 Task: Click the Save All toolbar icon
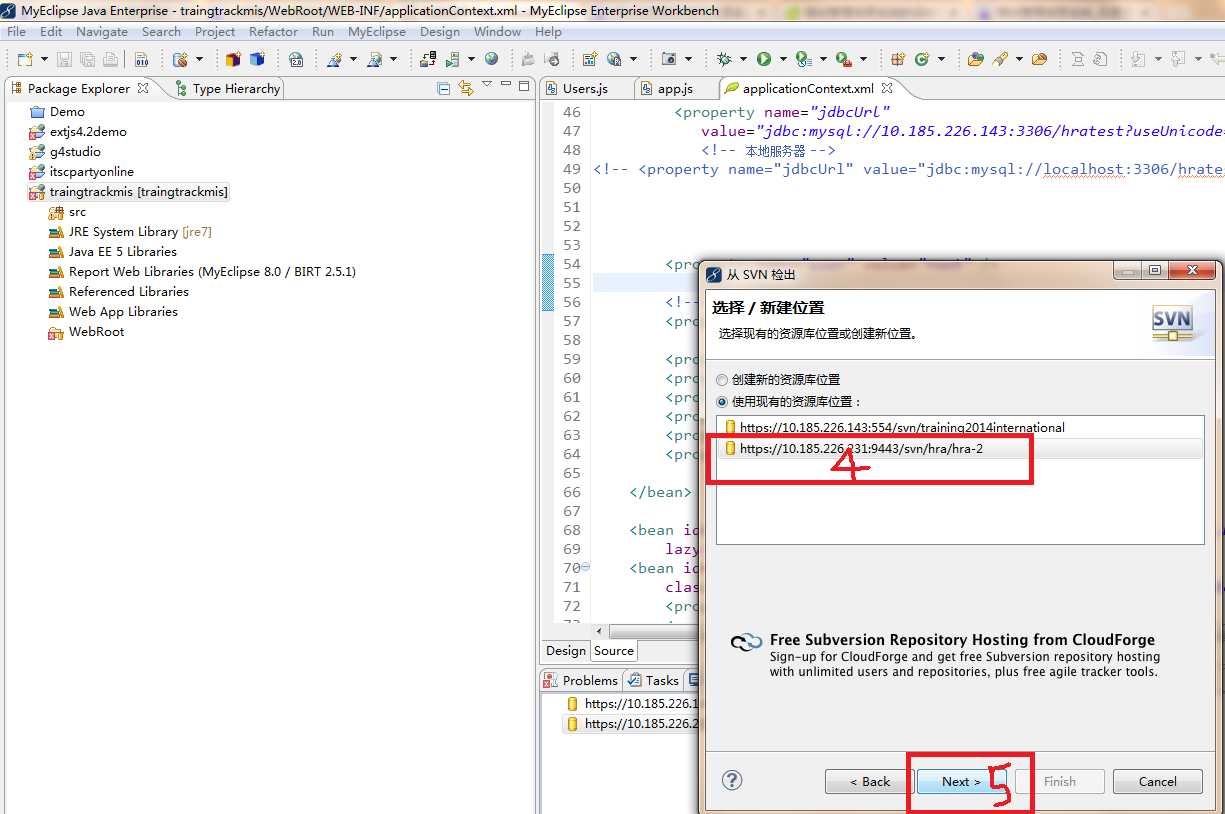(88, 59)
